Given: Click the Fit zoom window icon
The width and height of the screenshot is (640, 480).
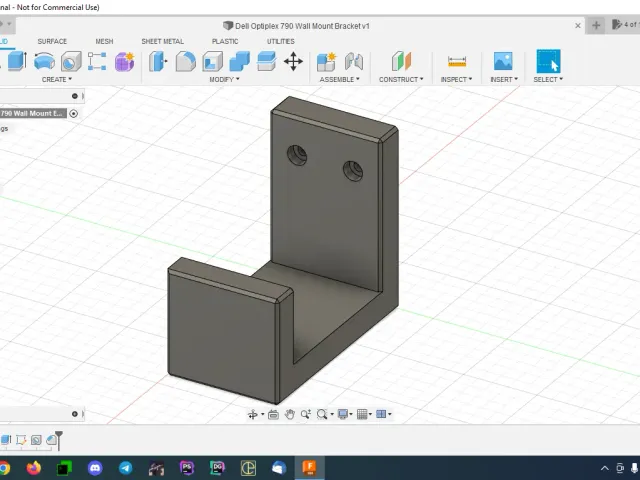Looking at the screenshot, I should click(x=322, y=415).
